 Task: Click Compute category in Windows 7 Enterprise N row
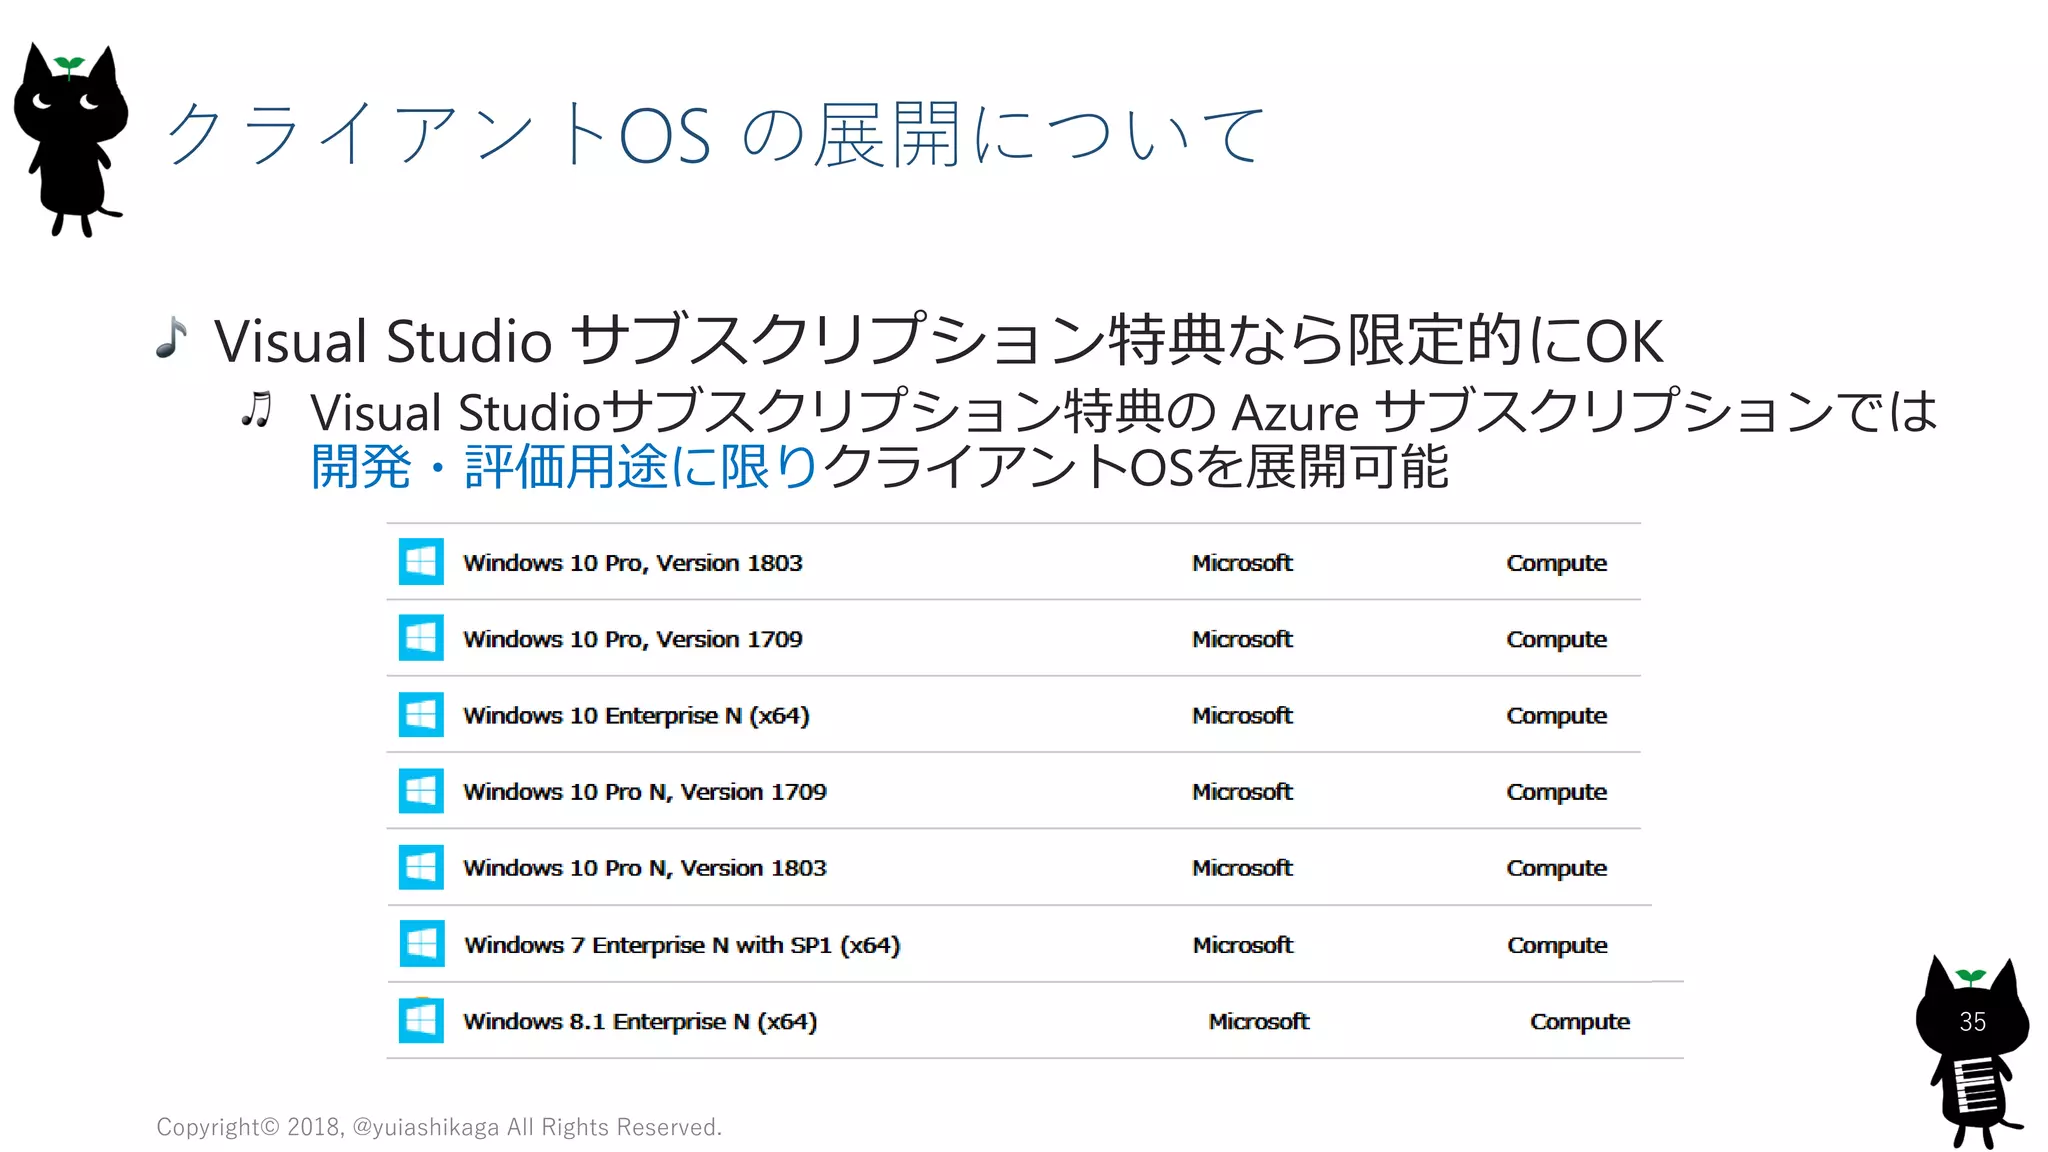coord(1558,946)
